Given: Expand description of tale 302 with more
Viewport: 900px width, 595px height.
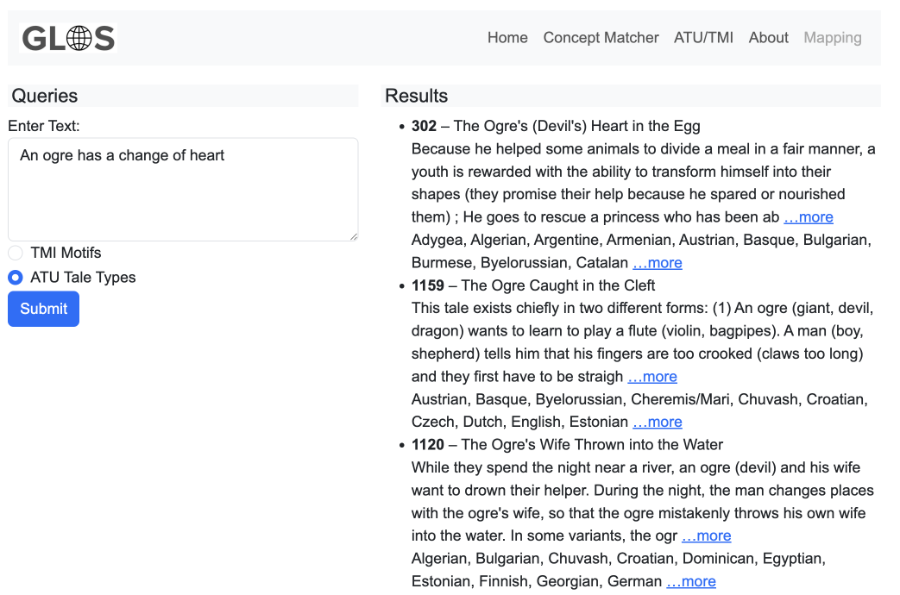Looking at the screenshot, I should (808, 217).
